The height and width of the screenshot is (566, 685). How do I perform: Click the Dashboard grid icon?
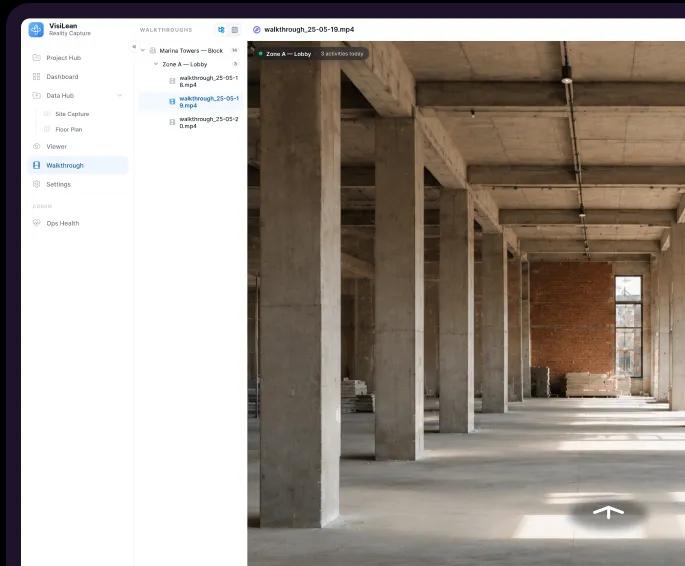(37, 76)
